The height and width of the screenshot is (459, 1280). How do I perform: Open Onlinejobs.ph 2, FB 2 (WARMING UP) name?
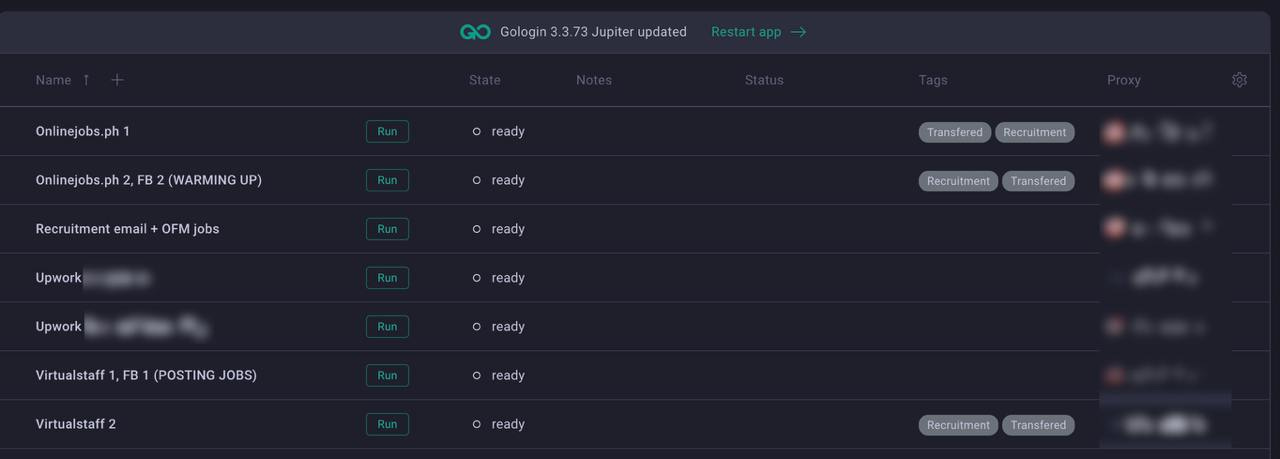149,180
